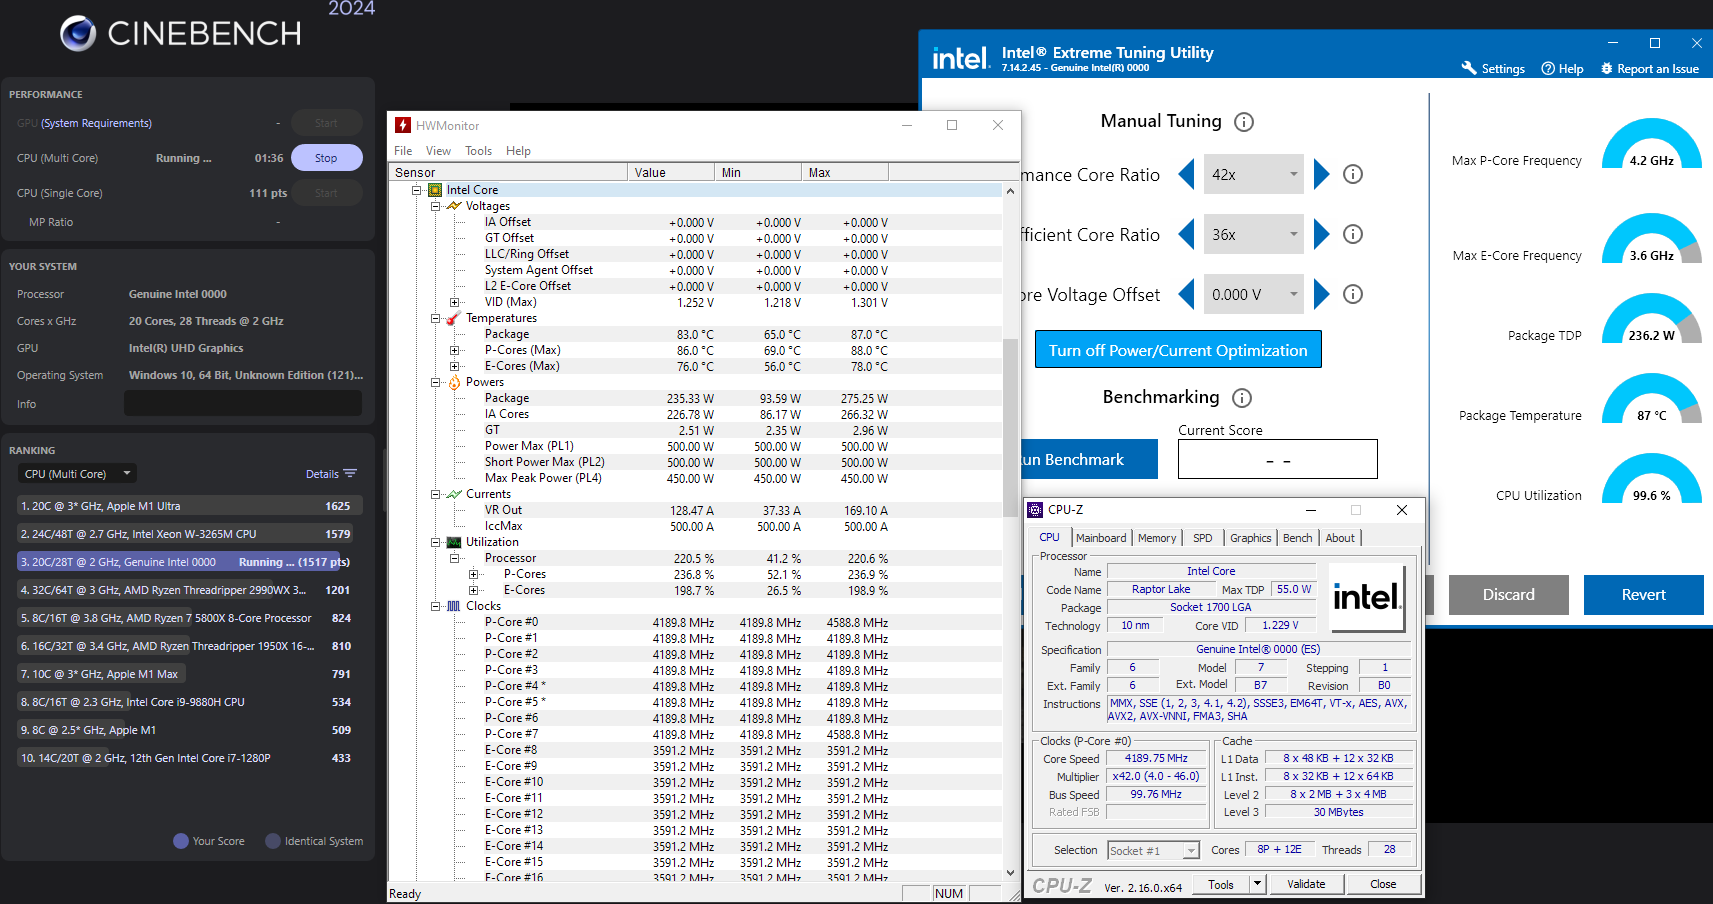Screen dimensions: 1713x904
Task: Select the P-Core #0 clock row
Action: point(695,622)
